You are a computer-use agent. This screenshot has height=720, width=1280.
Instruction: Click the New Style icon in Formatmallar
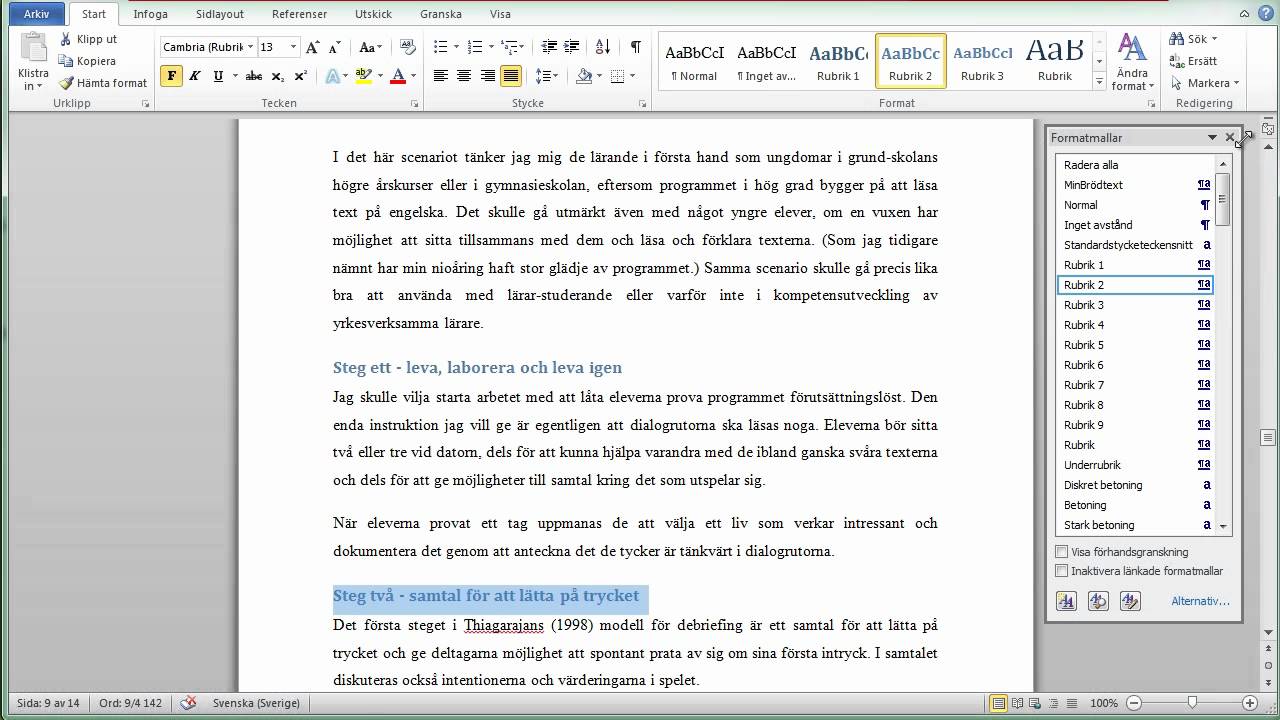coord(1066,601)
